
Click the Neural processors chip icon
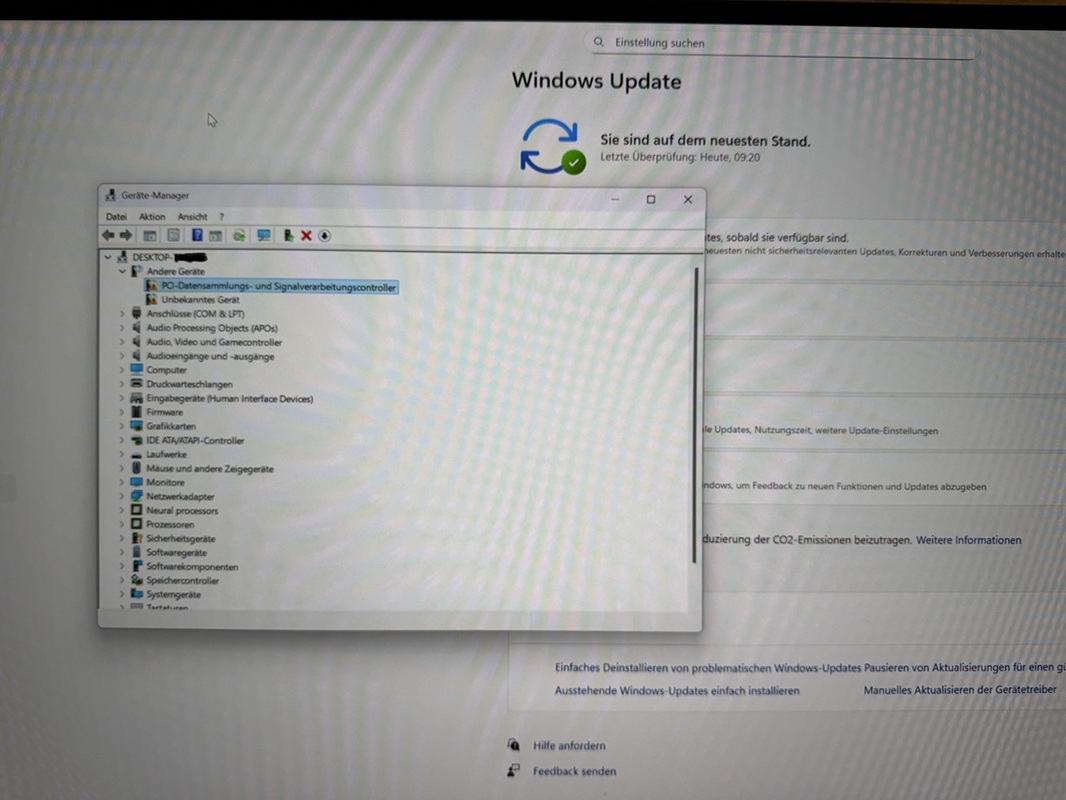click(x=137, y=510)
